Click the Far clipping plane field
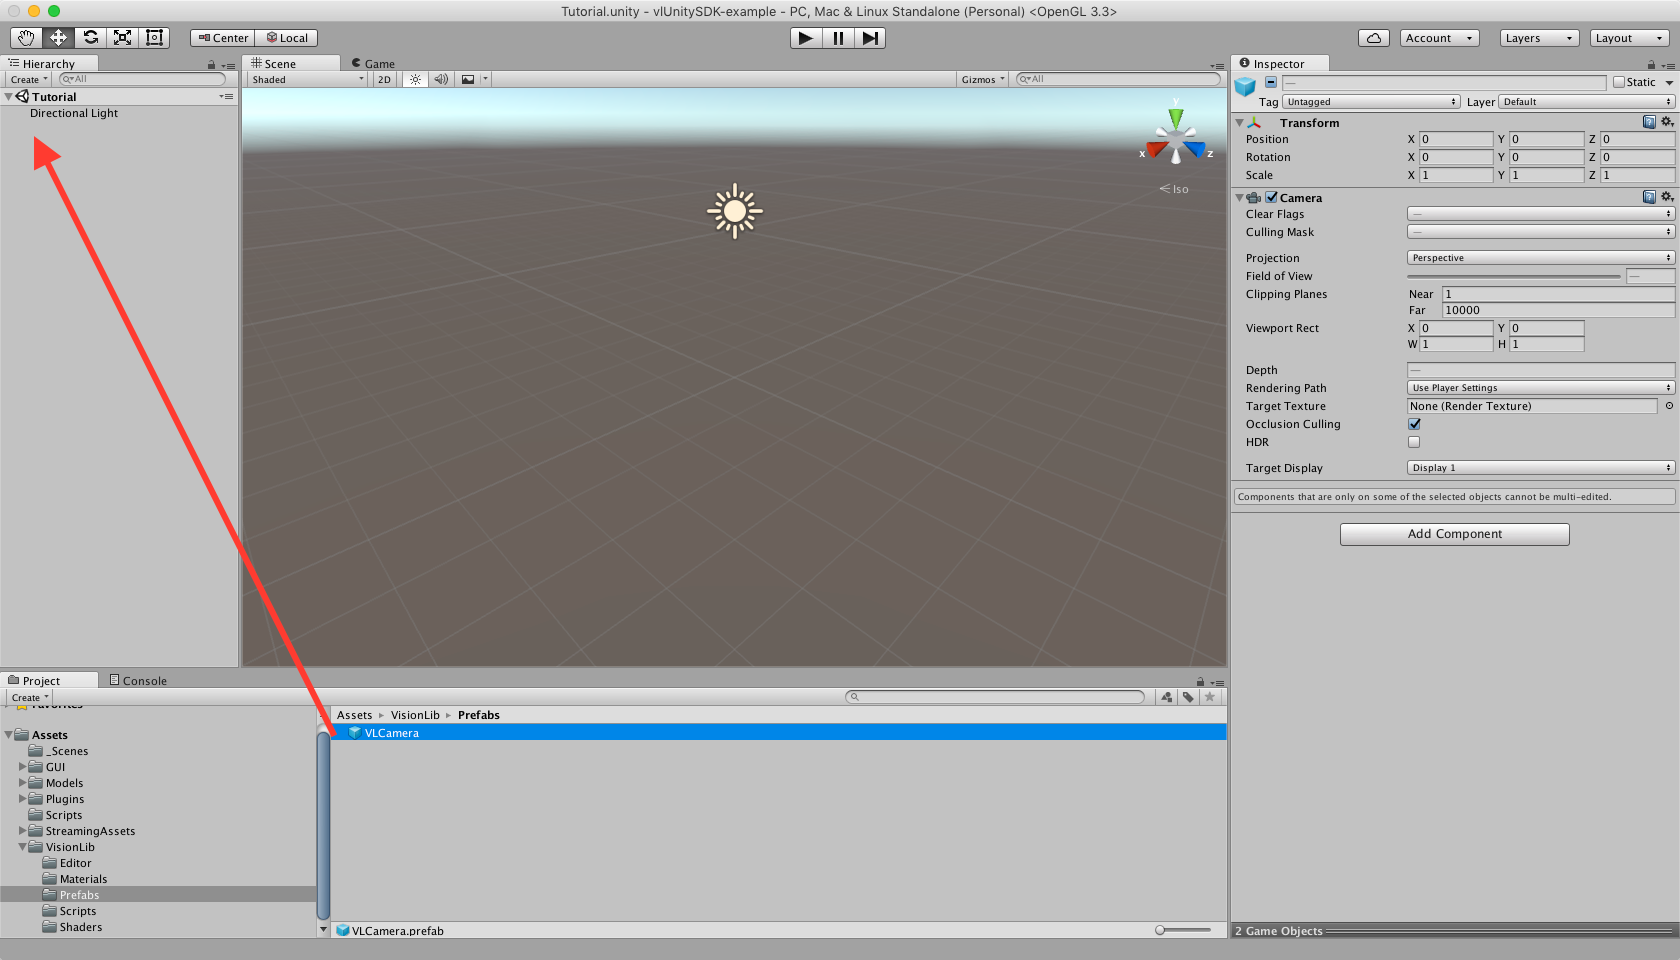 [x=1558, y=310]
